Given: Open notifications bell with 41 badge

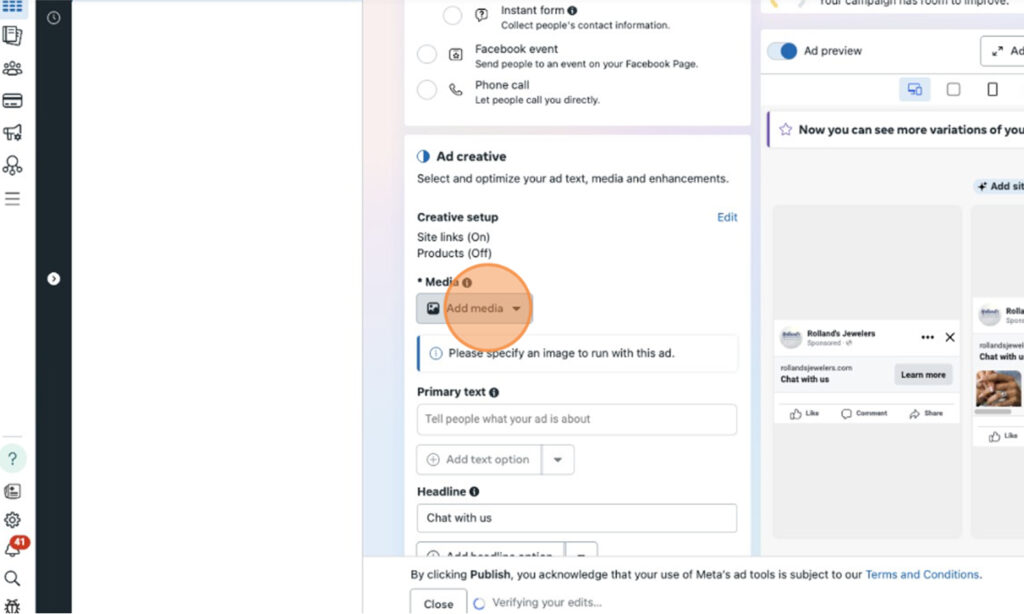Looking at the screenshot, I should [12, 549].
